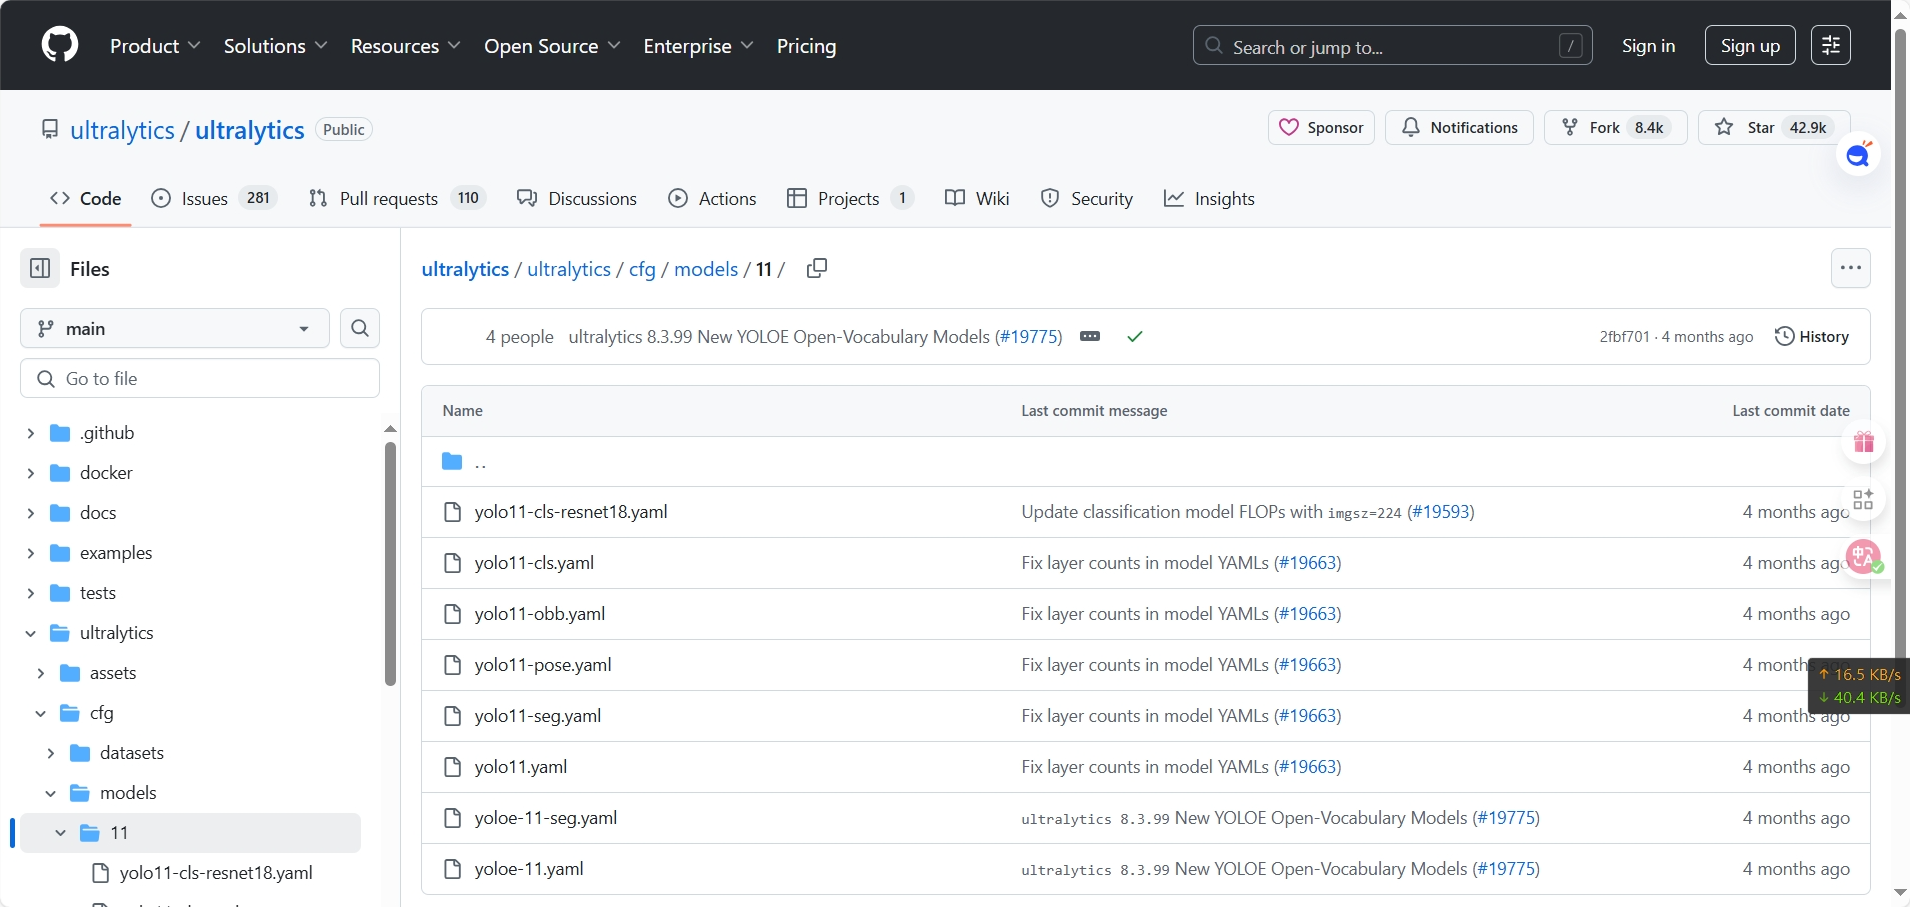This screenshot has height=907, width=1910.
Task: Click the file tree scrollbar
Action: (x=390, y=564)
